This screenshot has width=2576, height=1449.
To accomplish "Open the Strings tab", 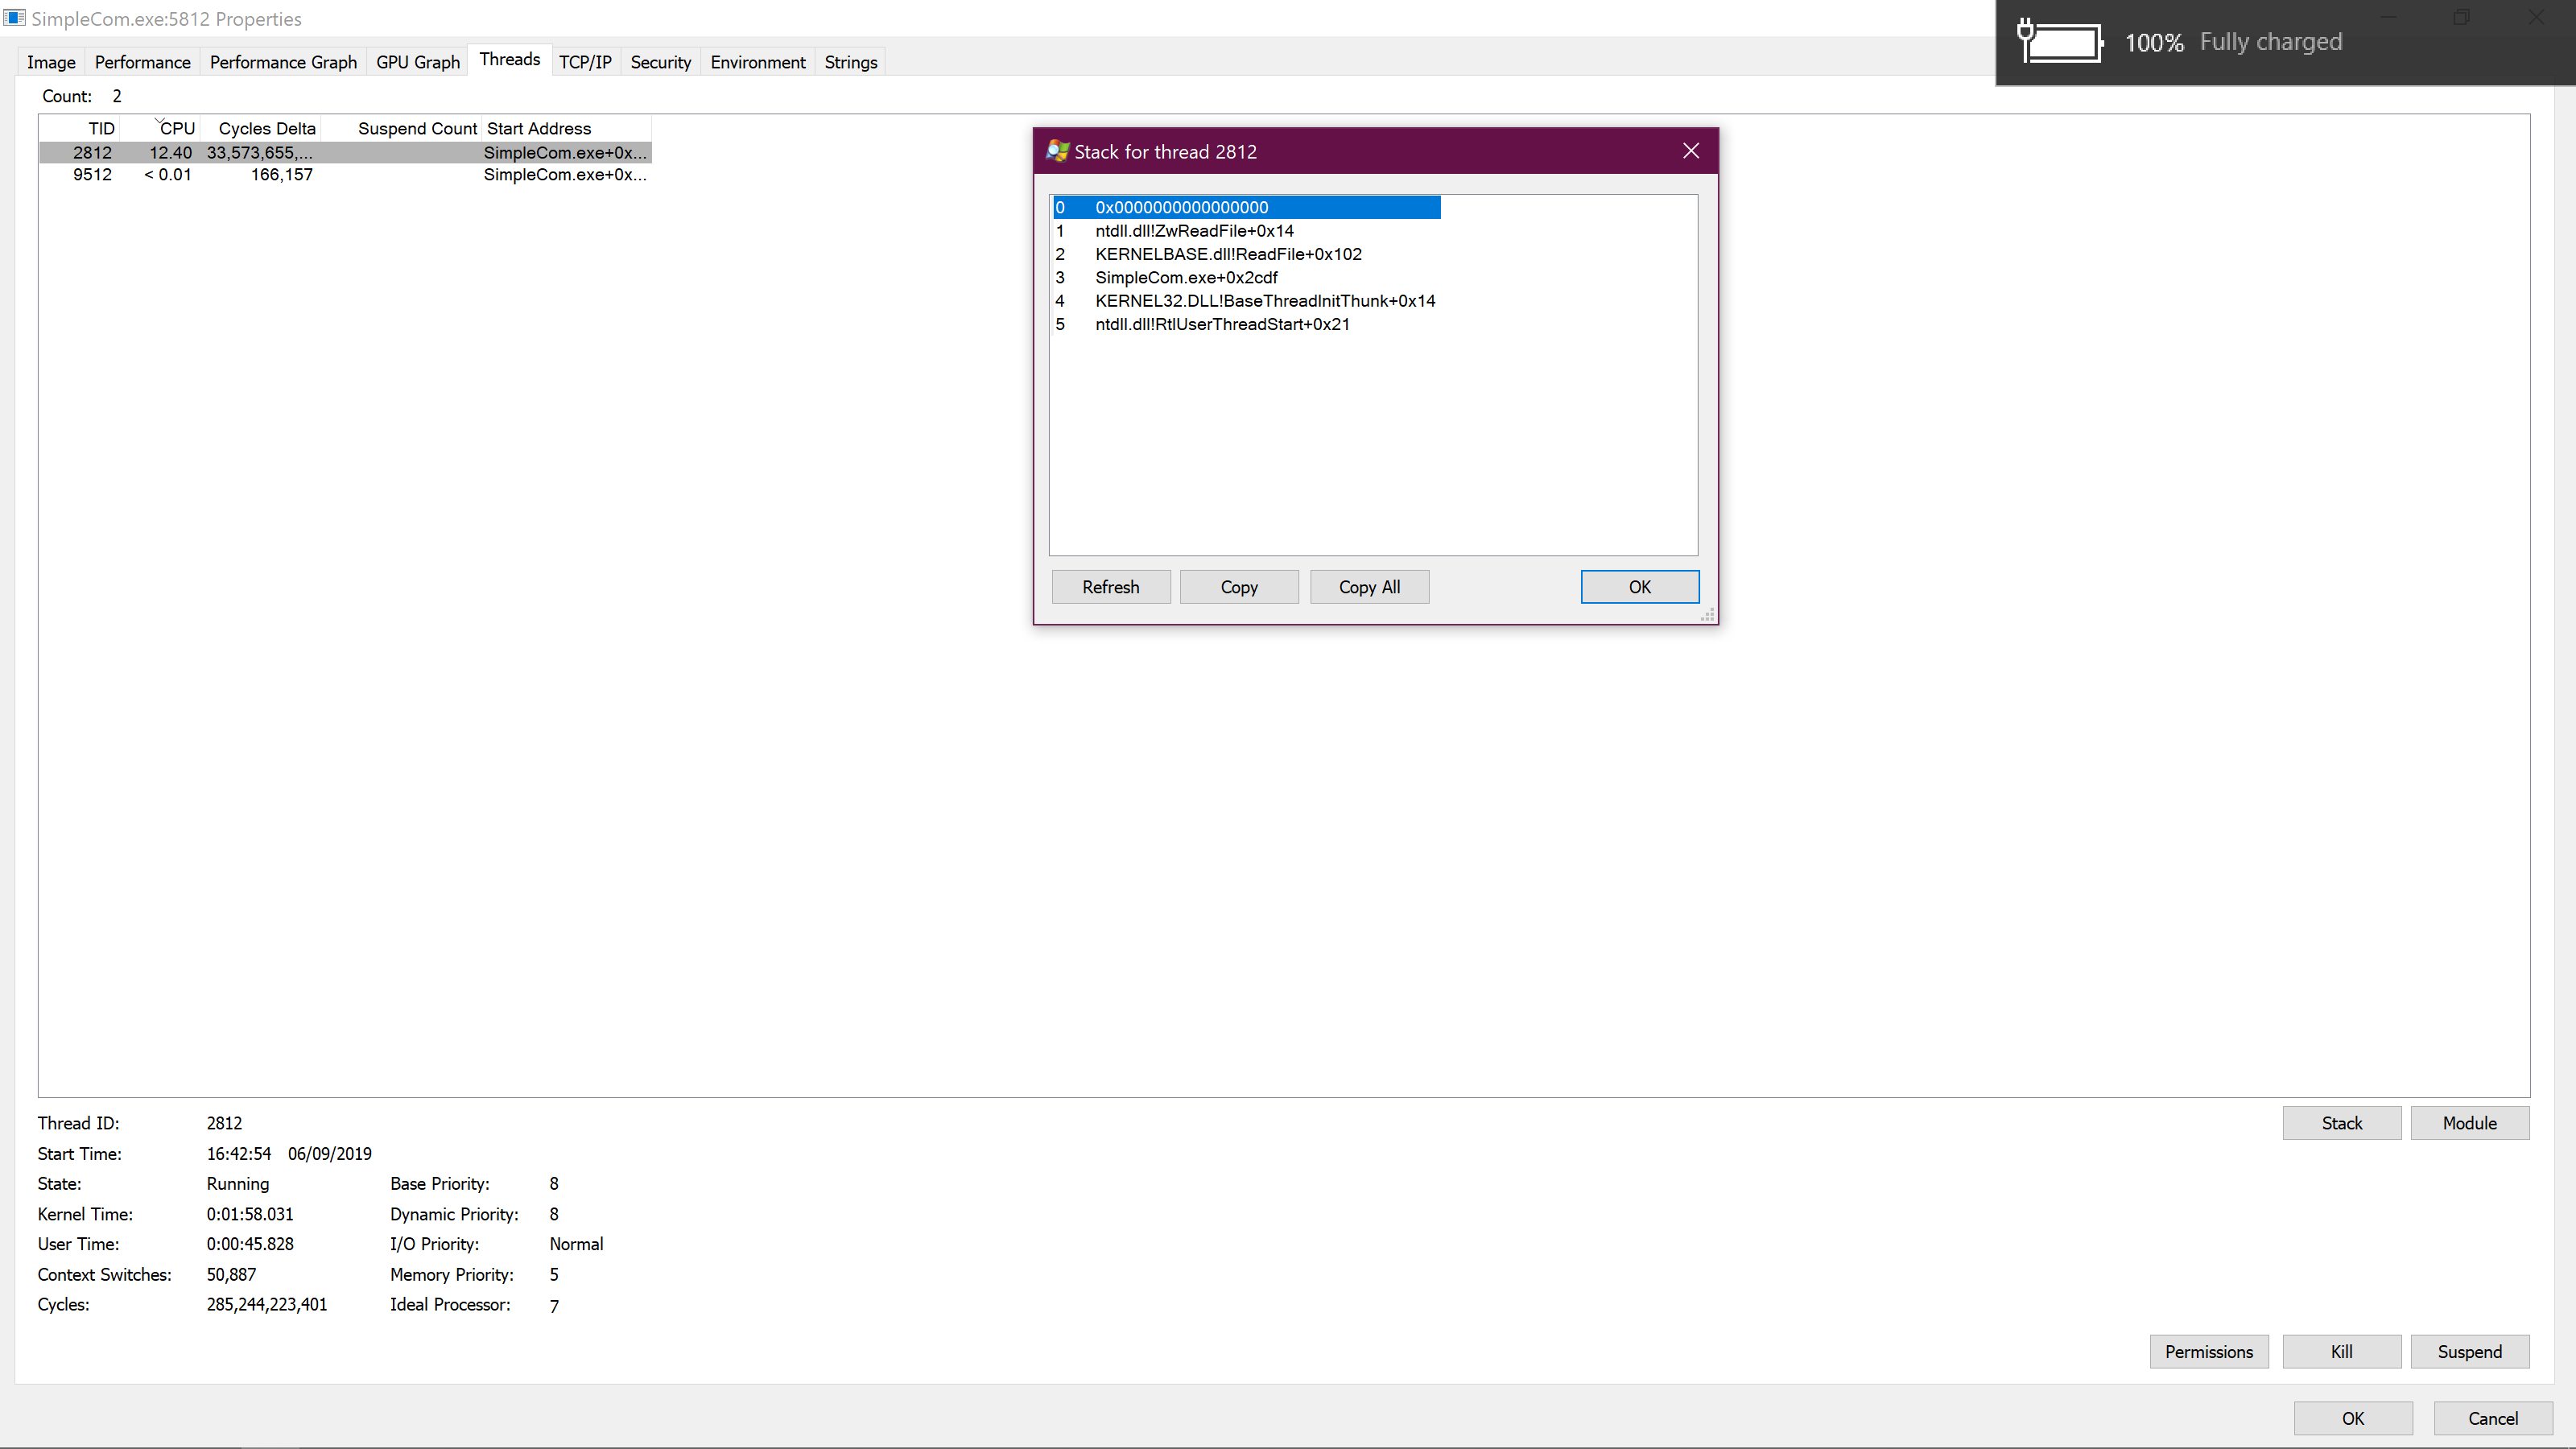I will click(850, 61).
